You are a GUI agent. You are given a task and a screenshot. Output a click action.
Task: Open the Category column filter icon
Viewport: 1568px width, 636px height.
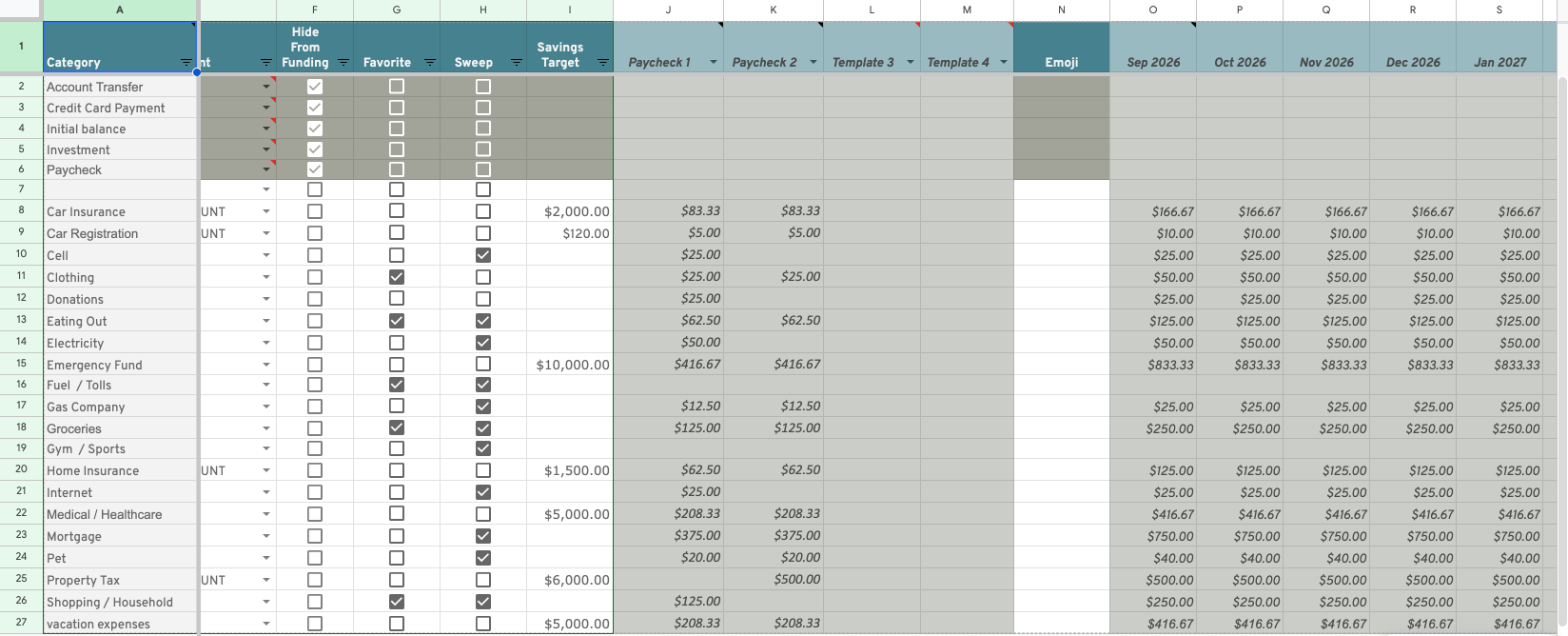(x=186, y=62)
